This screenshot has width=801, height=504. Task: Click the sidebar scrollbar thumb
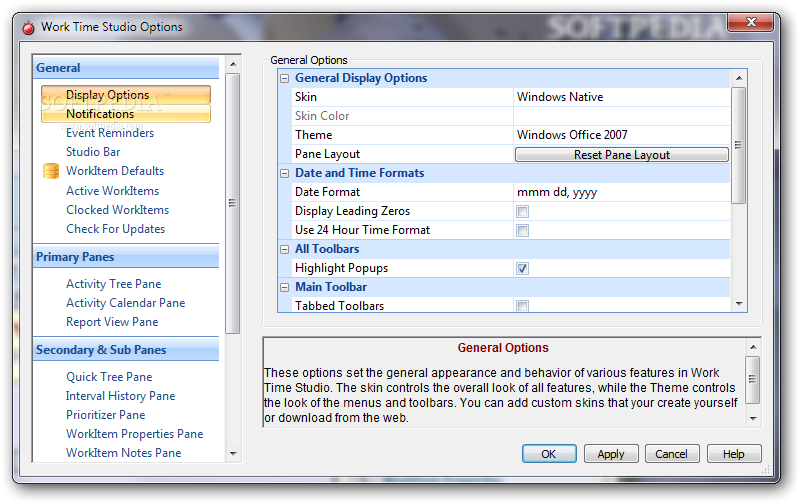(x=233, y=203)
